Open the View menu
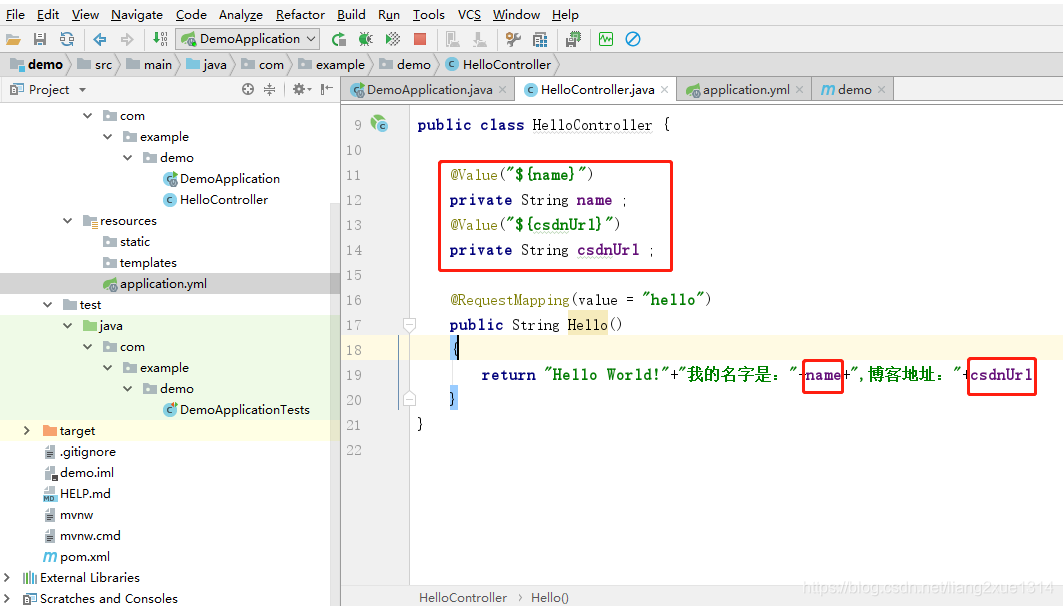This screenshot has width=1063, height=606. [85, 14]
